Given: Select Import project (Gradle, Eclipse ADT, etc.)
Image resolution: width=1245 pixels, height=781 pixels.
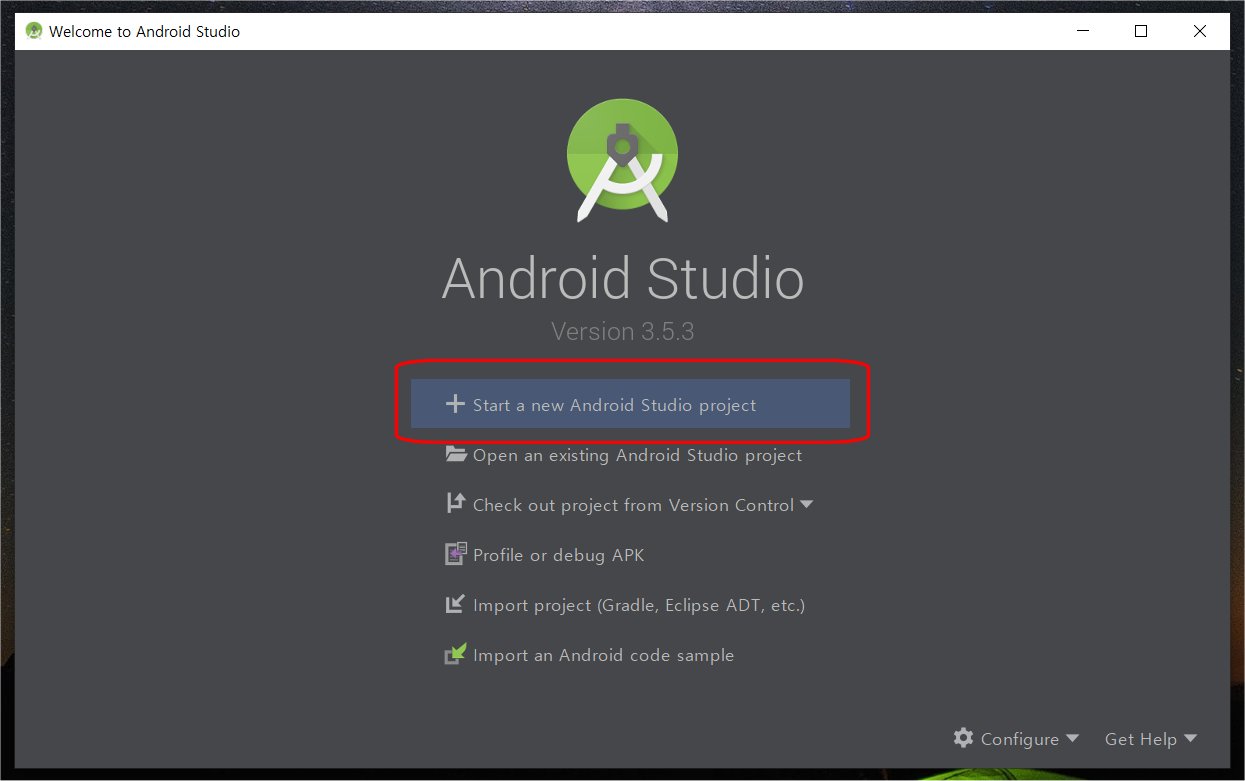Looking at the screenshot, I should (639, 605).
